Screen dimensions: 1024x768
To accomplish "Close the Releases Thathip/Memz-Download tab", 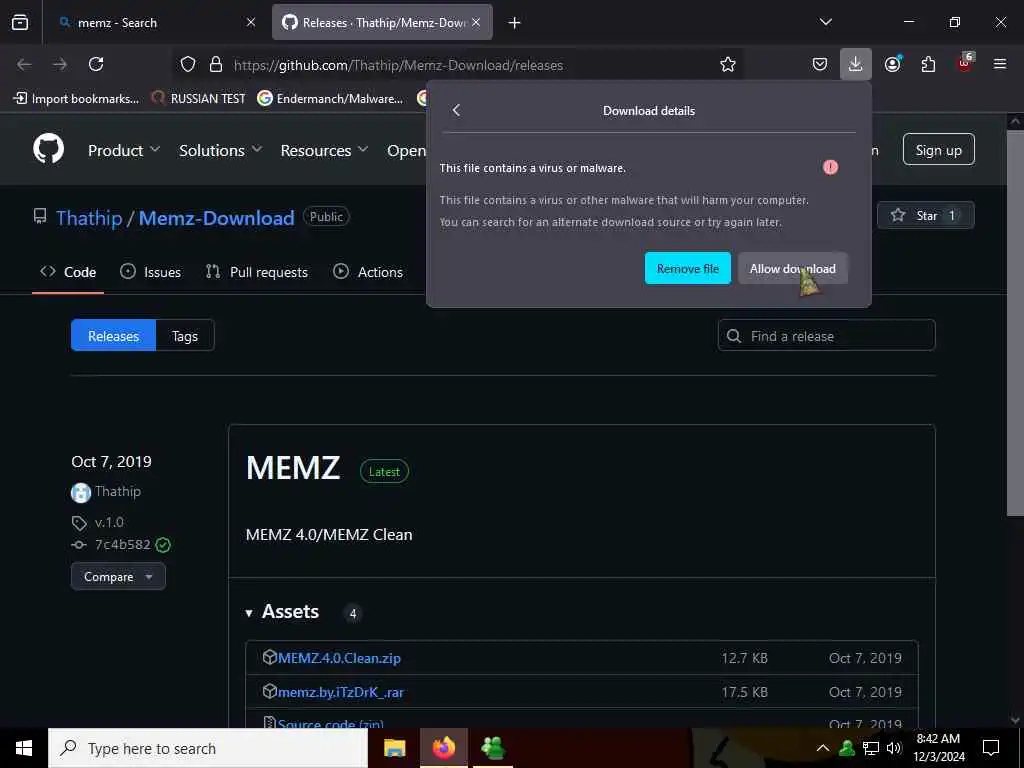I will click(x=476, y=22).
